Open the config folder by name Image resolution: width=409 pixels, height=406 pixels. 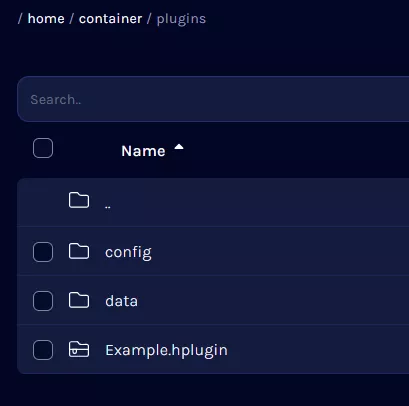[128, 252]
